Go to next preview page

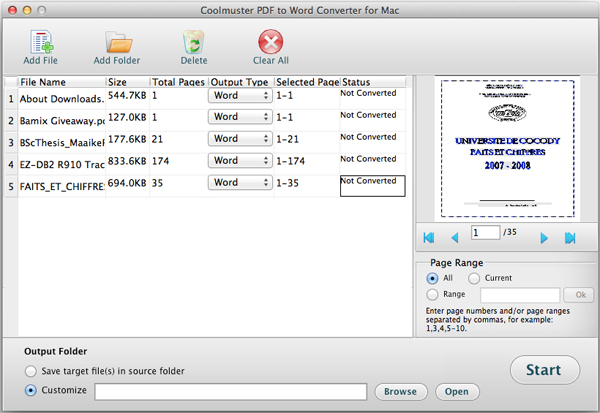click(x=543, y=238)
